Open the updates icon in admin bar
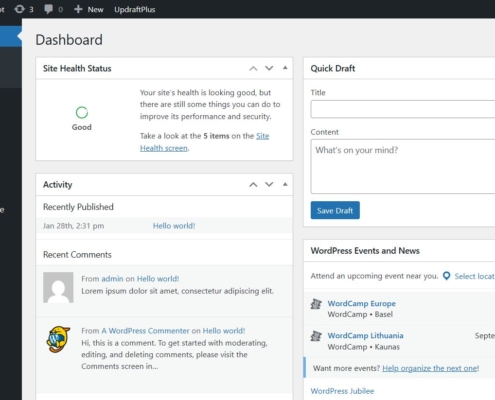495x400 pixels. tap(19, 9)
